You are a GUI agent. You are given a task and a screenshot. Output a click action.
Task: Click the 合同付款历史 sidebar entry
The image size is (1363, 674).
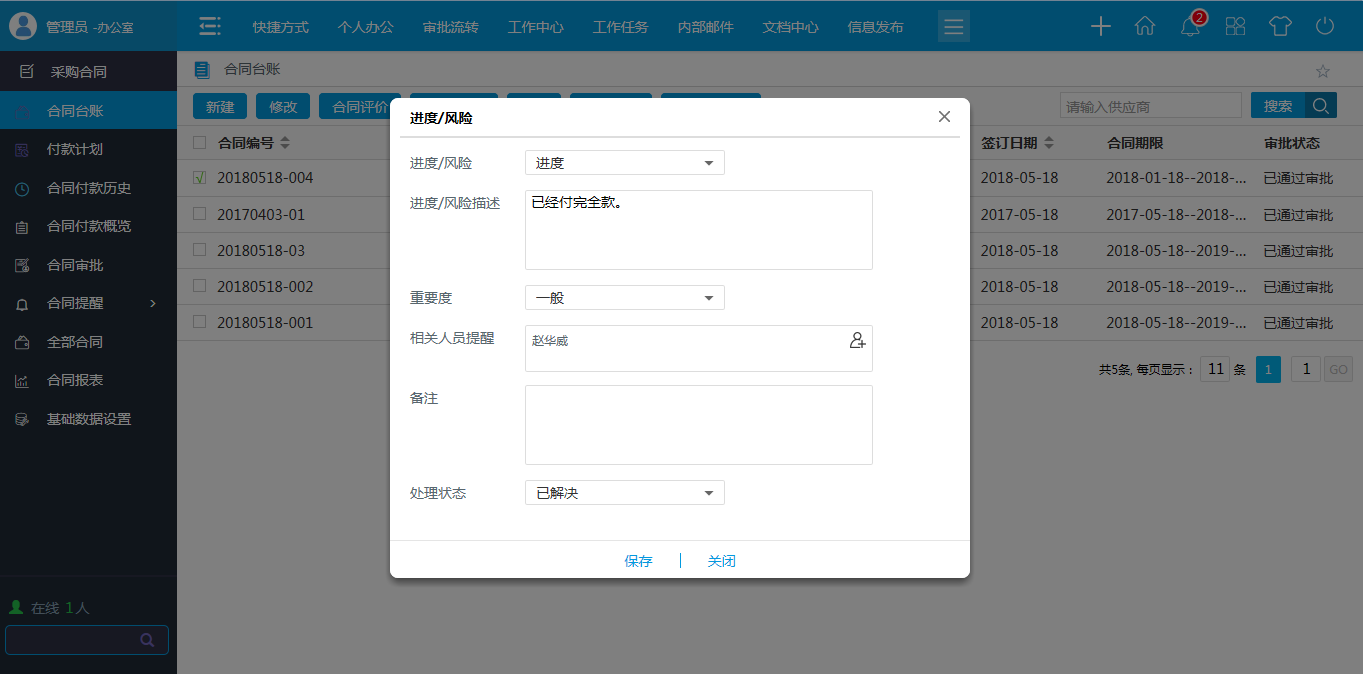coord(87,187)
